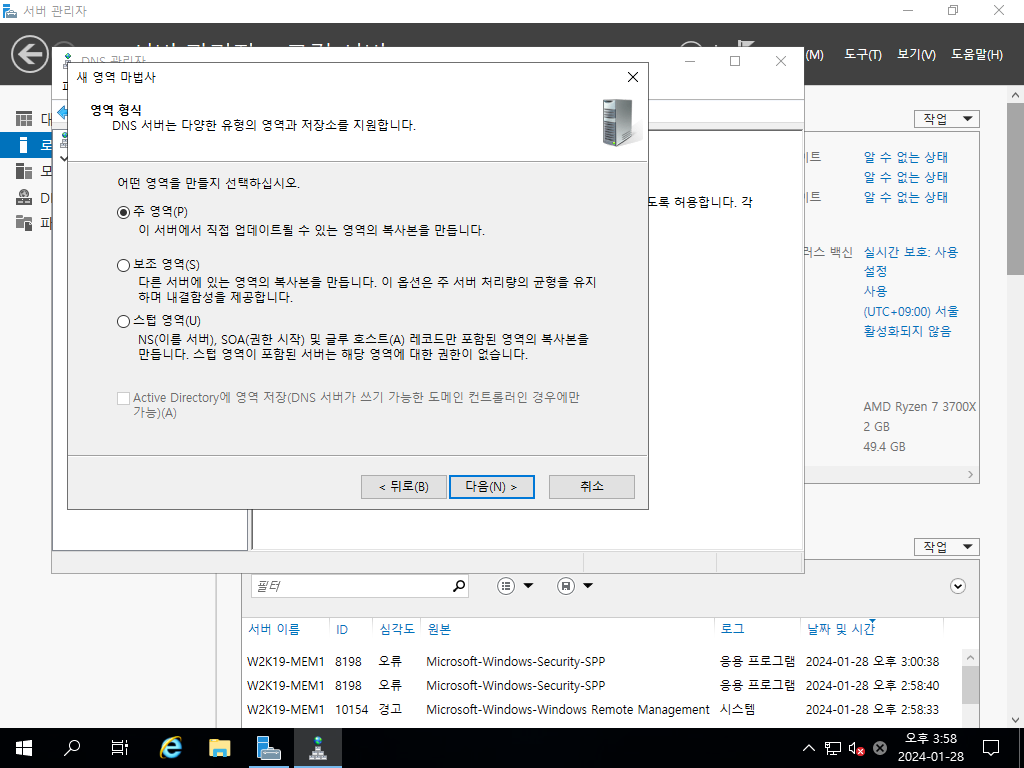Open the list criteria icon dropdown

tap(515, 586)
